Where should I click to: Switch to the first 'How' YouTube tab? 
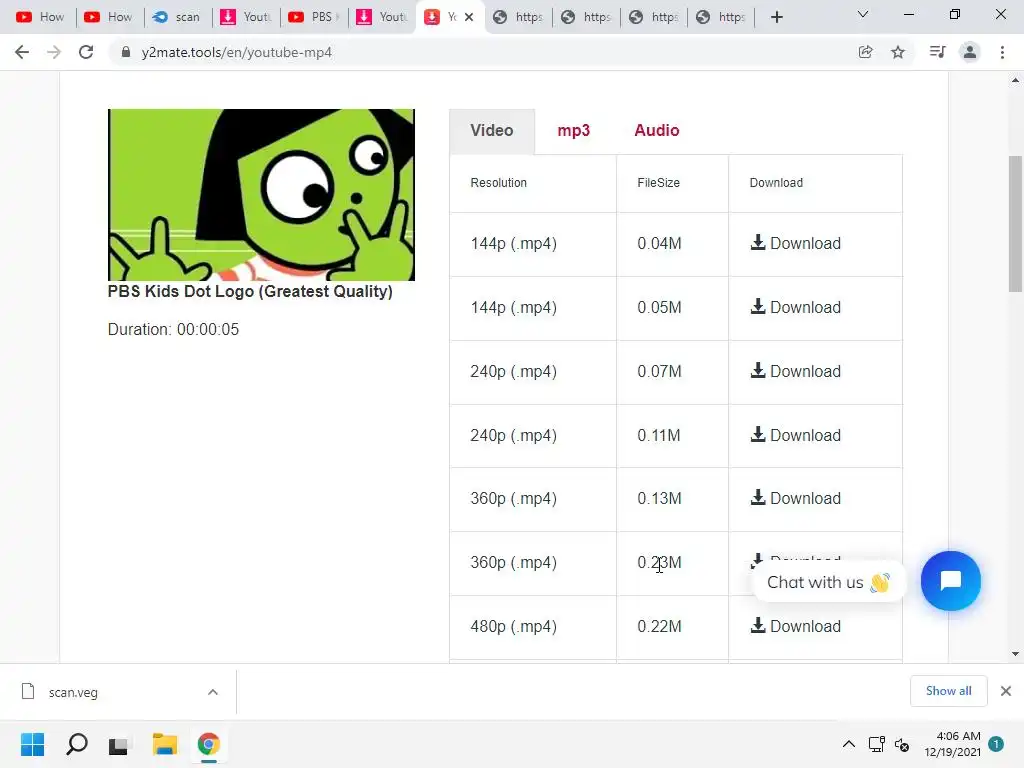coord(40,17)
